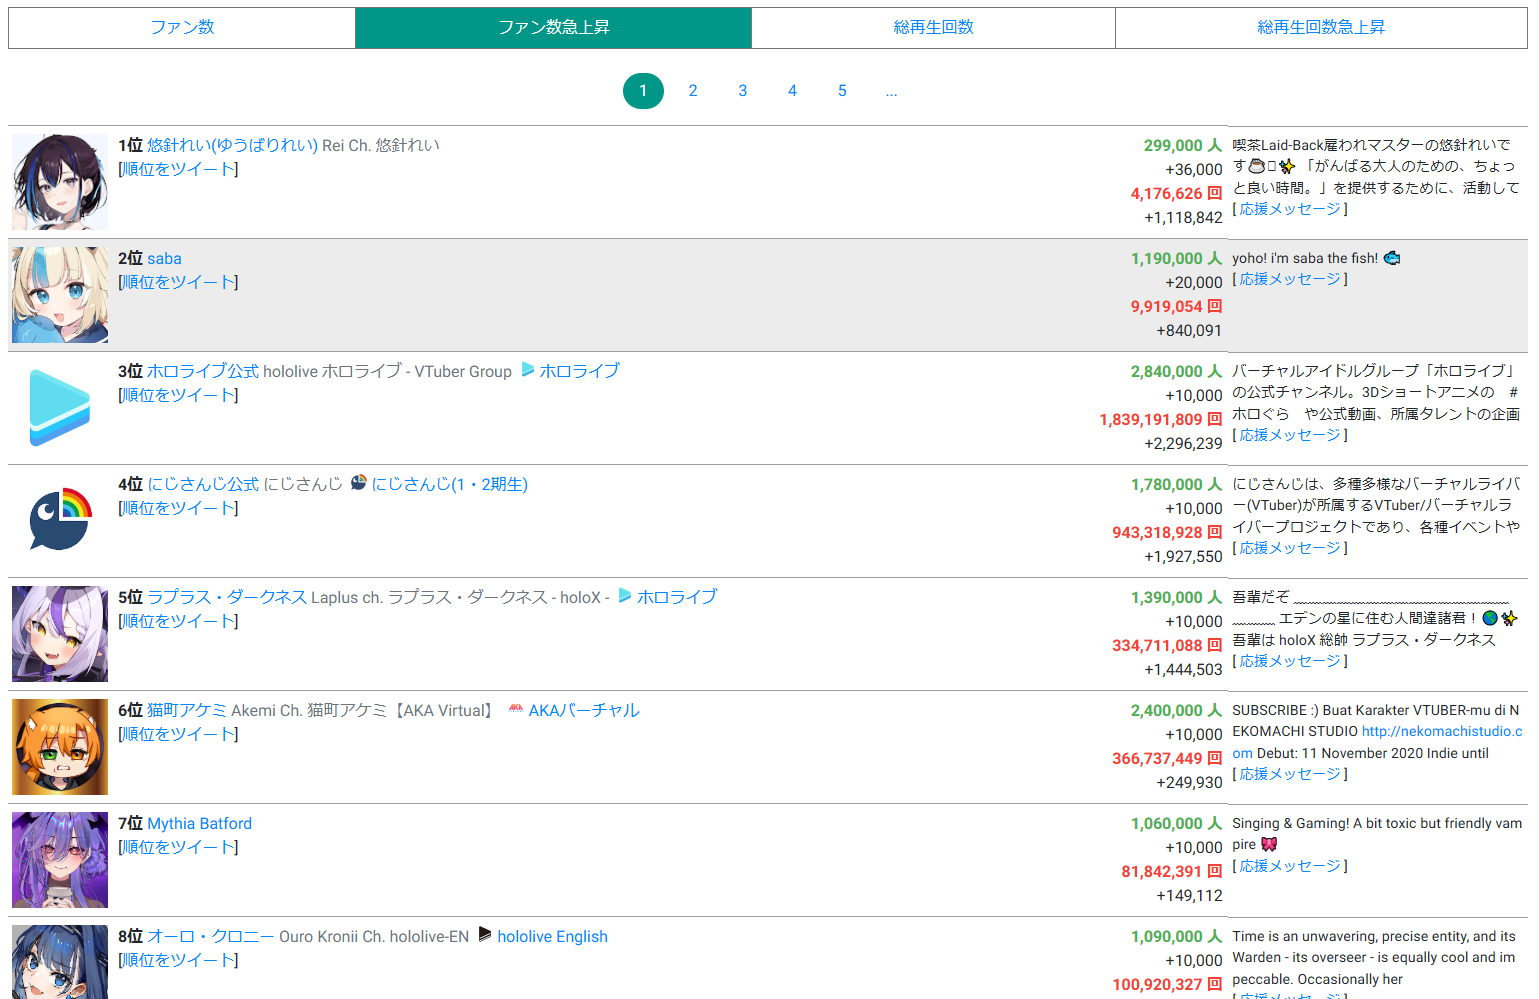This screenshot has height=999, width=1539.
Task: Open 応援メッセージ for にじさんじ公式
Action: [1290, 548]
